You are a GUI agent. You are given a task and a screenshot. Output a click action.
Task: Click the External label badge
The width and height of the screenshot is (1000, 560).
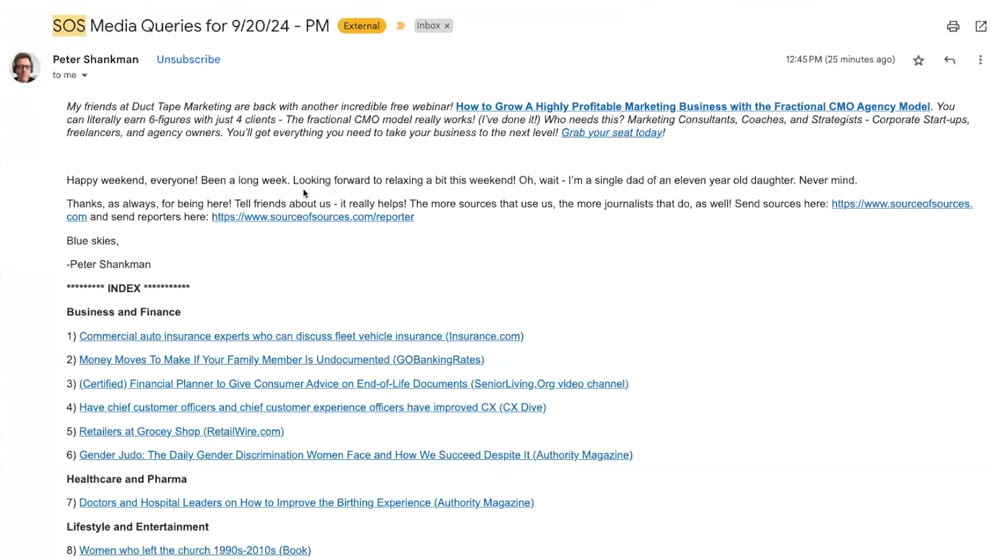(x=362, y=26)
